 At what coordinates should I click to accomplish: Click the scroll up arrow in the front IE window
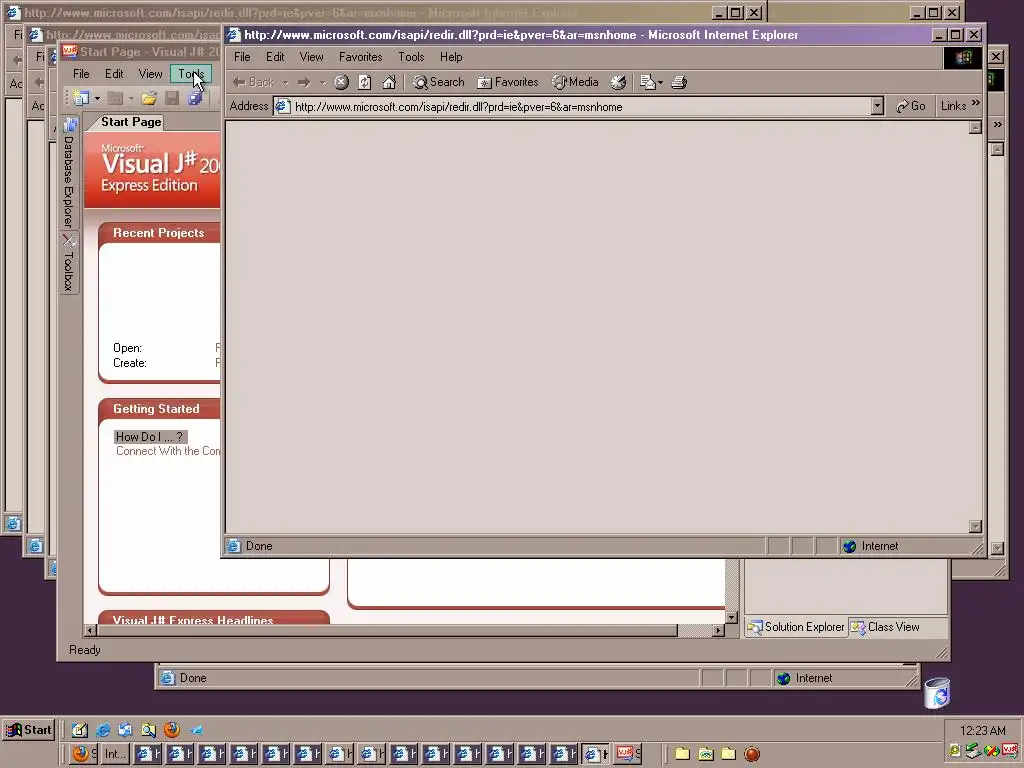(x=975, y=127)
